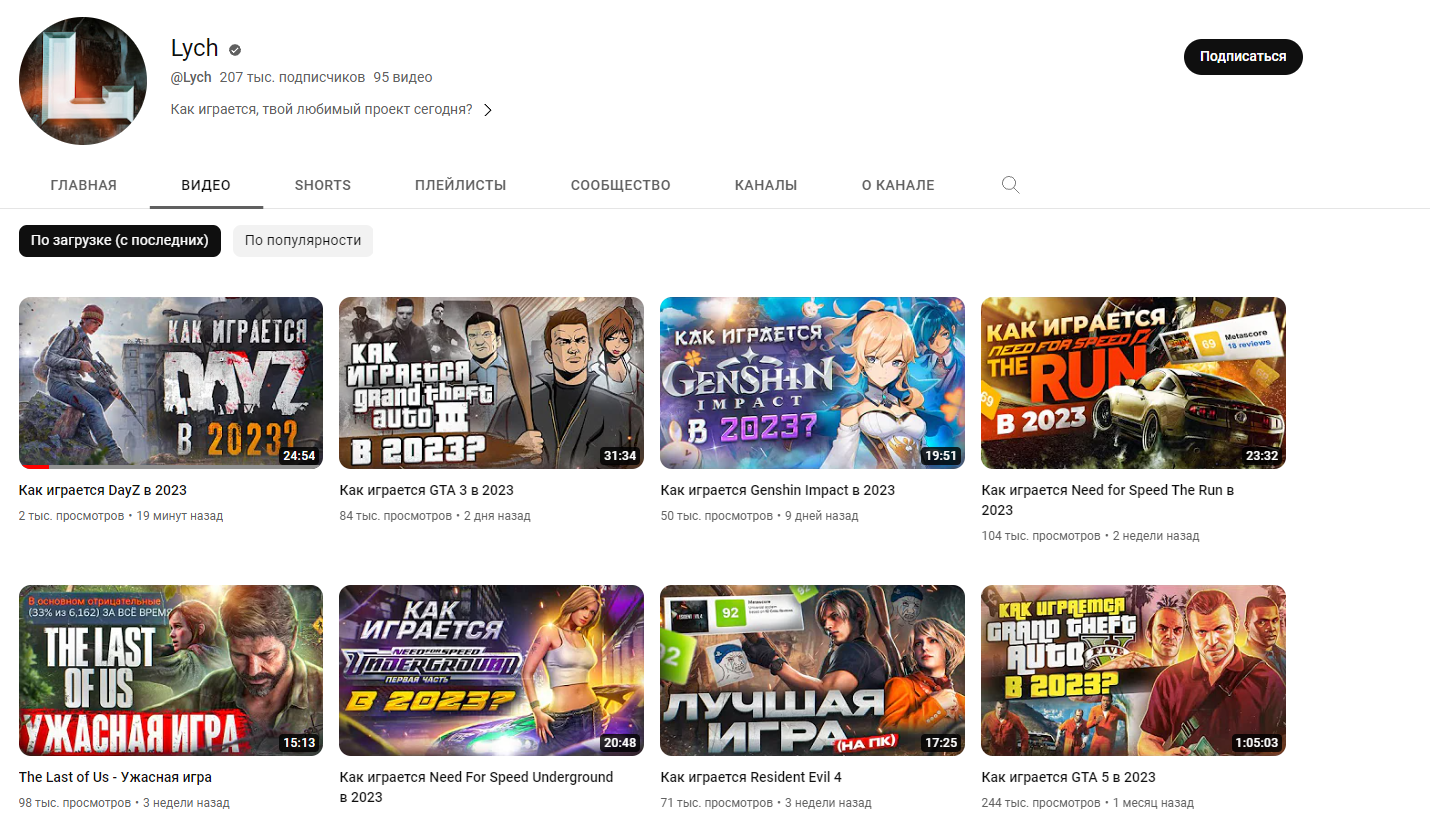Open the Genshin Impact video thumbnail
Screen dimensions: 1430x817
click(813, 383)
